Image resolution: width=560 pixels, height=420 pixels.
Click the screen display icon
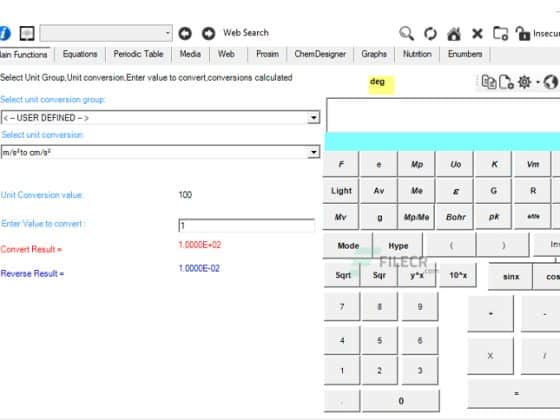pos(27,33)
